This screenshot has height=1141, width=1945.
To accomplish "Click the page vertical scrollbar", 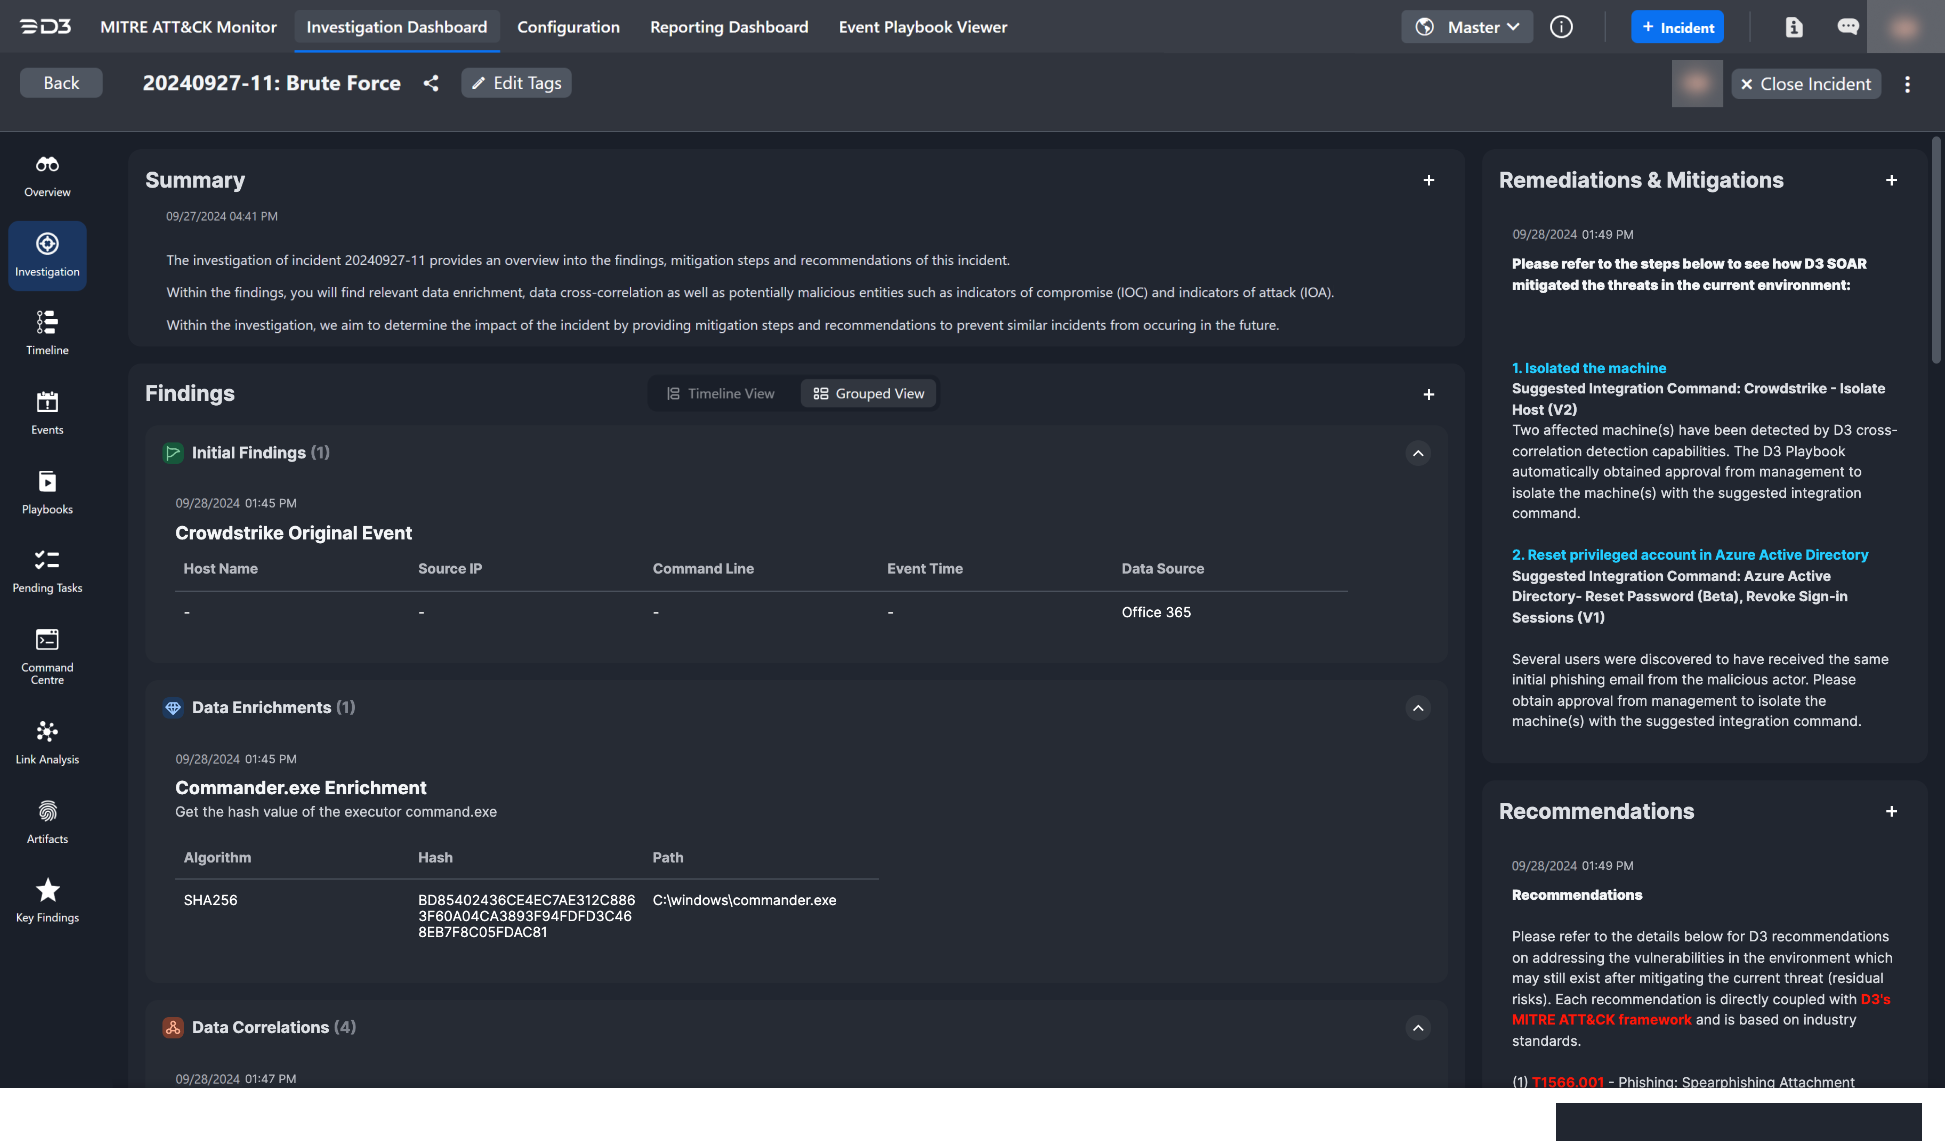I will coord(1936,250).
